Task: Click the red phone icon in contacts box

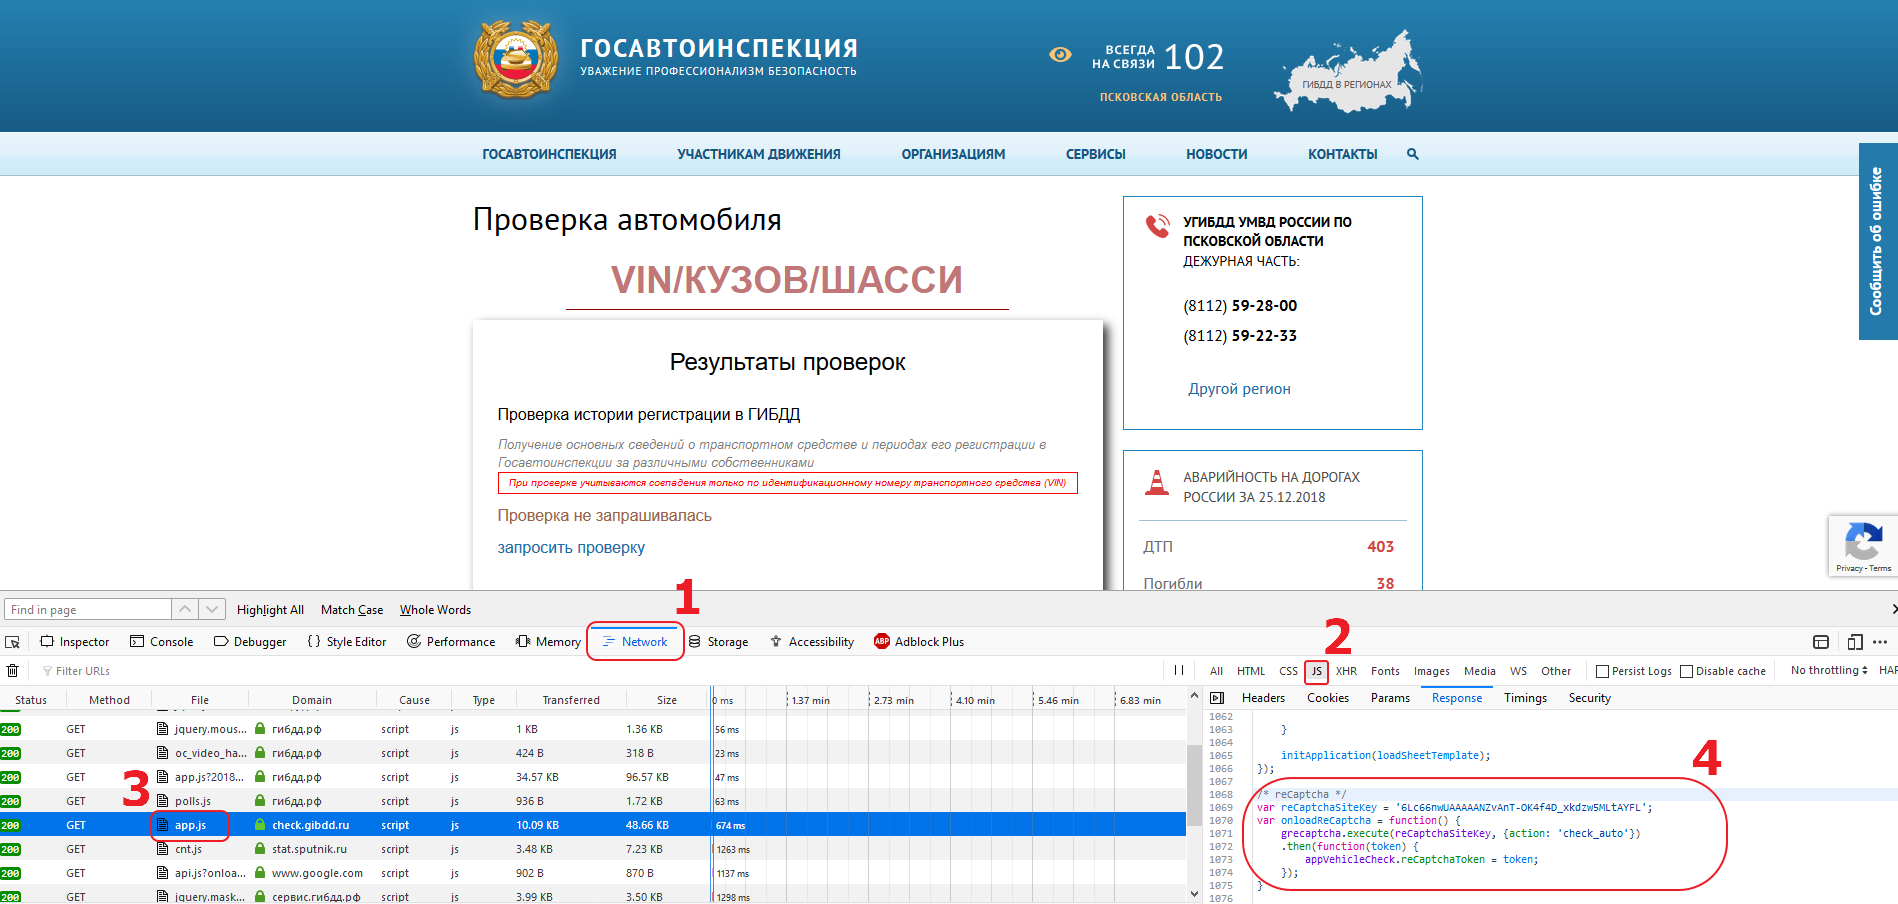Action: tap(1157, 226)
